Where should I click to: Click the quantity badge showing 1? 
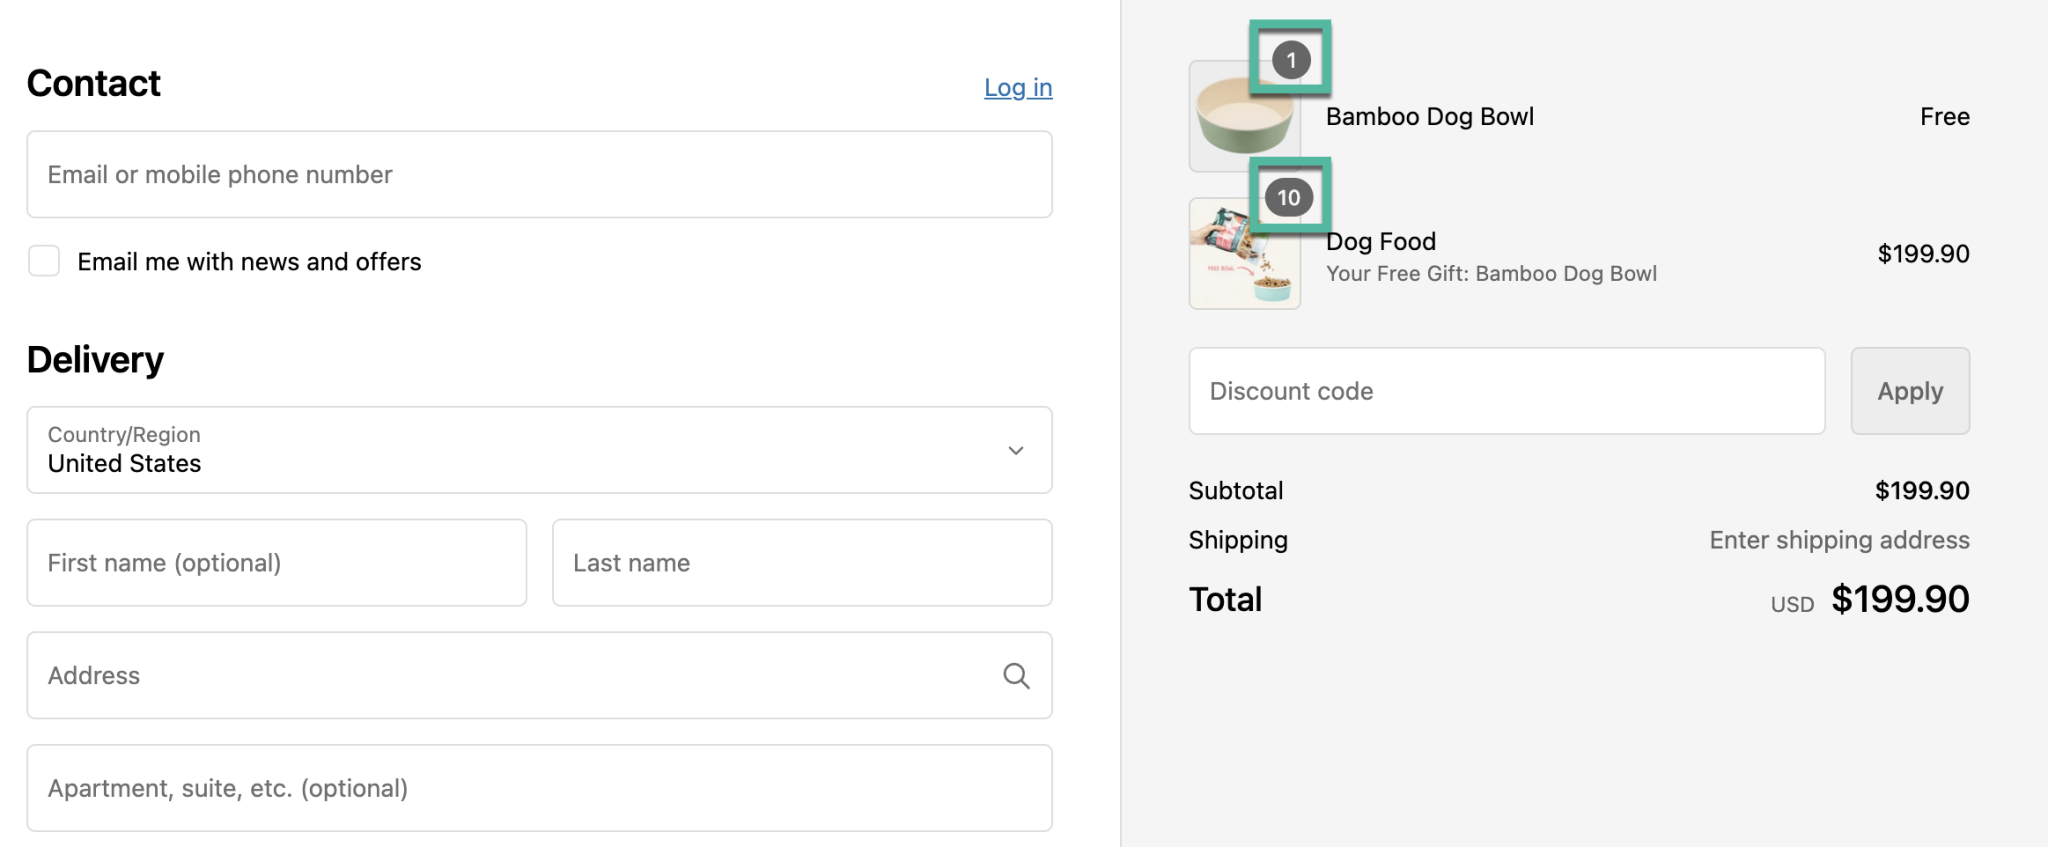1290,60
